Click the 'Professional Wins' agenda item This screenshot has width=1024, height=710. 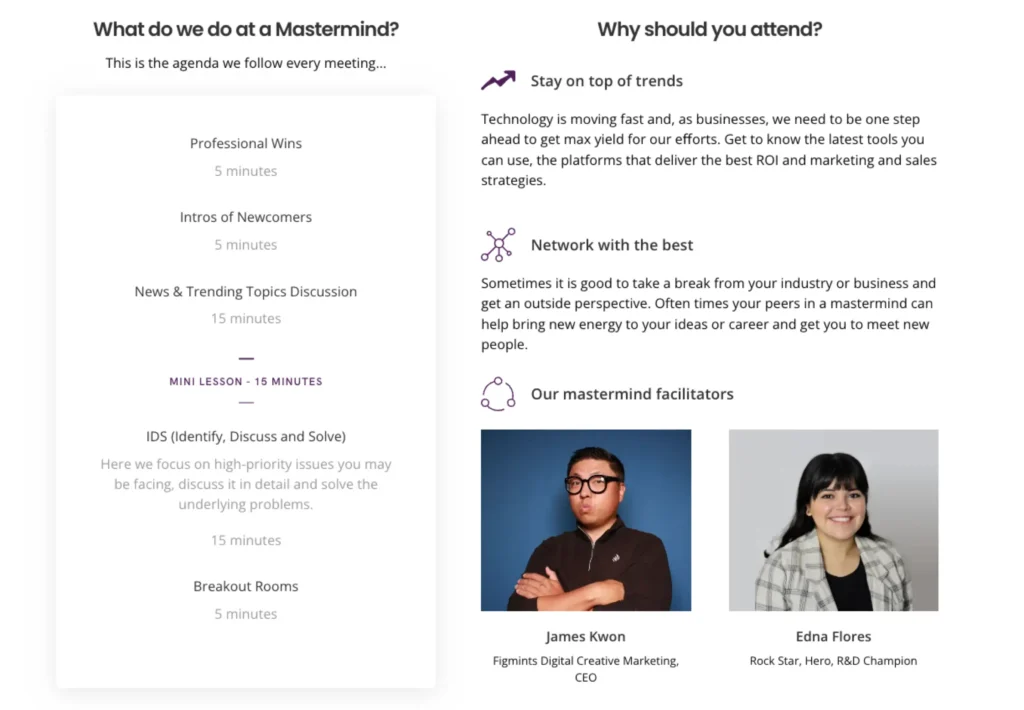pyautogui.click(x=246, y=144)
